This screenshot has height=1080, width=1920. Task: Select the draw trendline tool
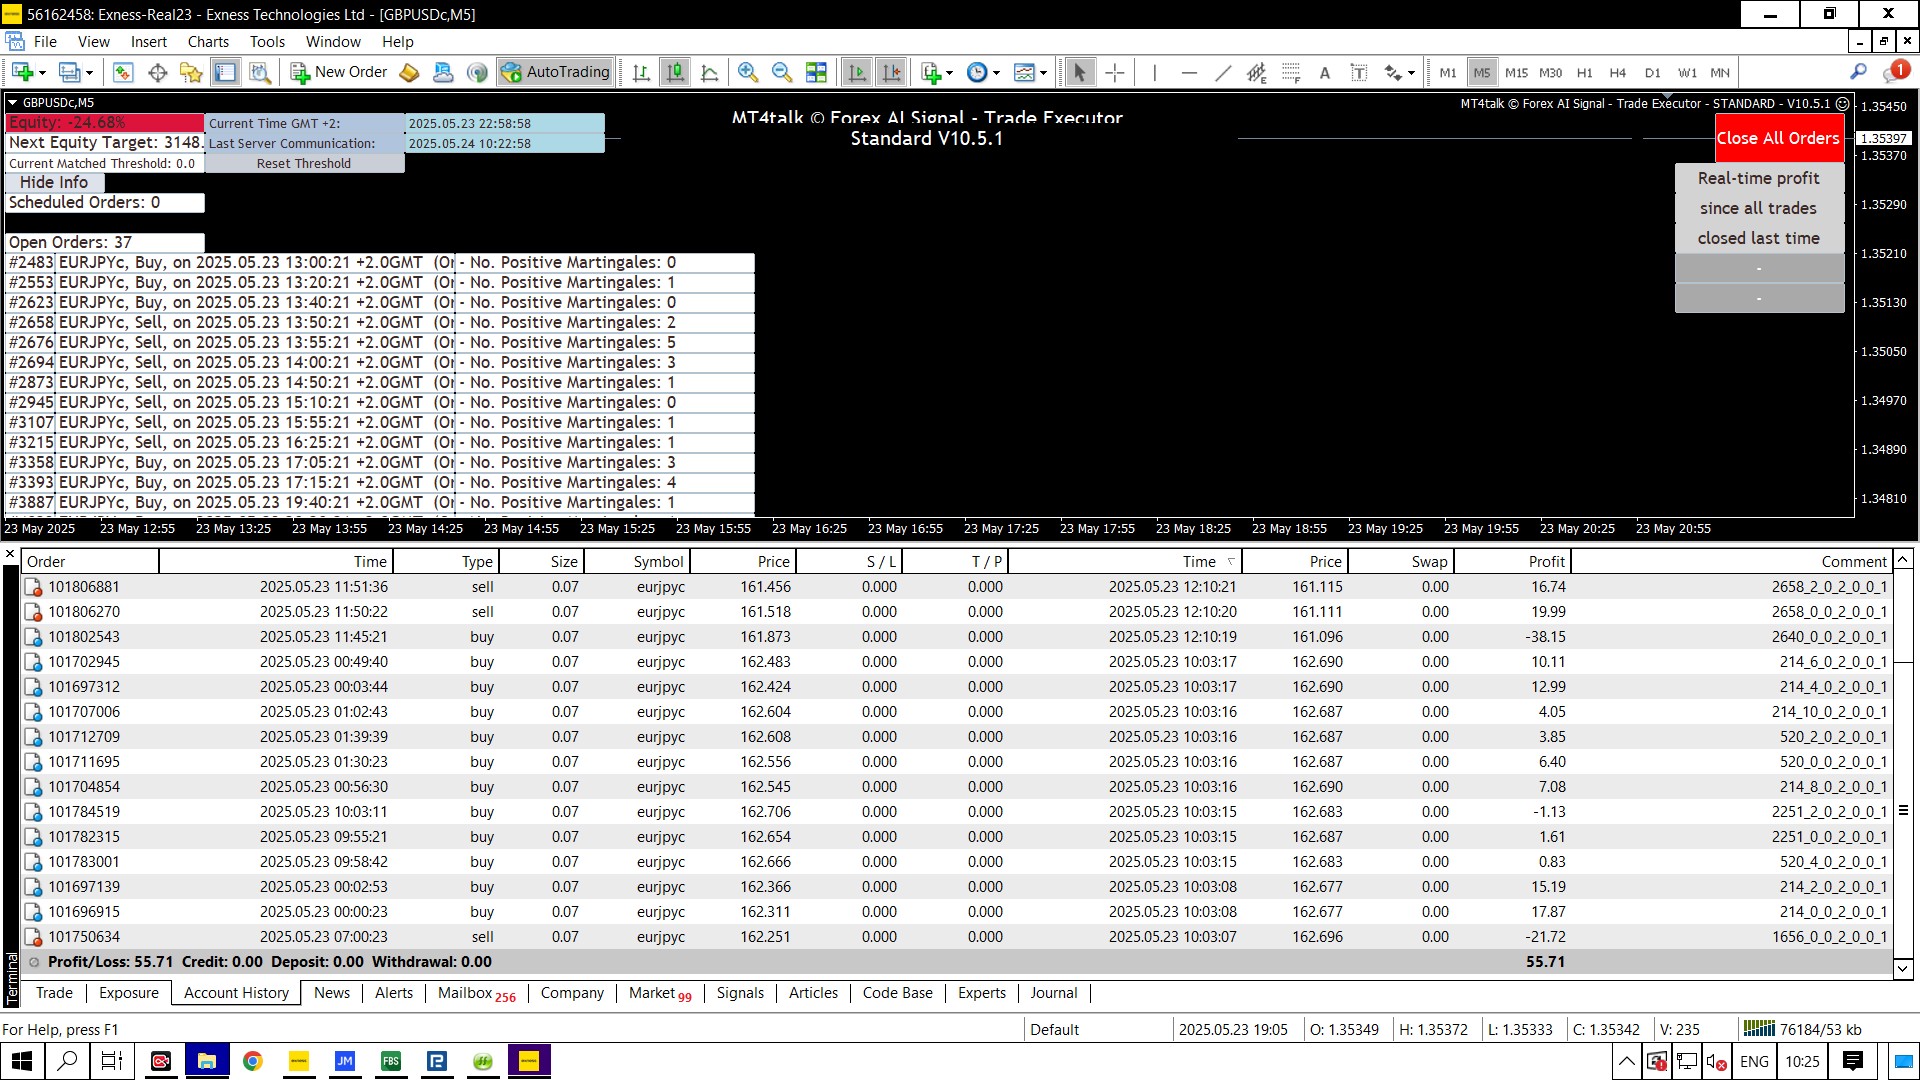pos(1222,72)
